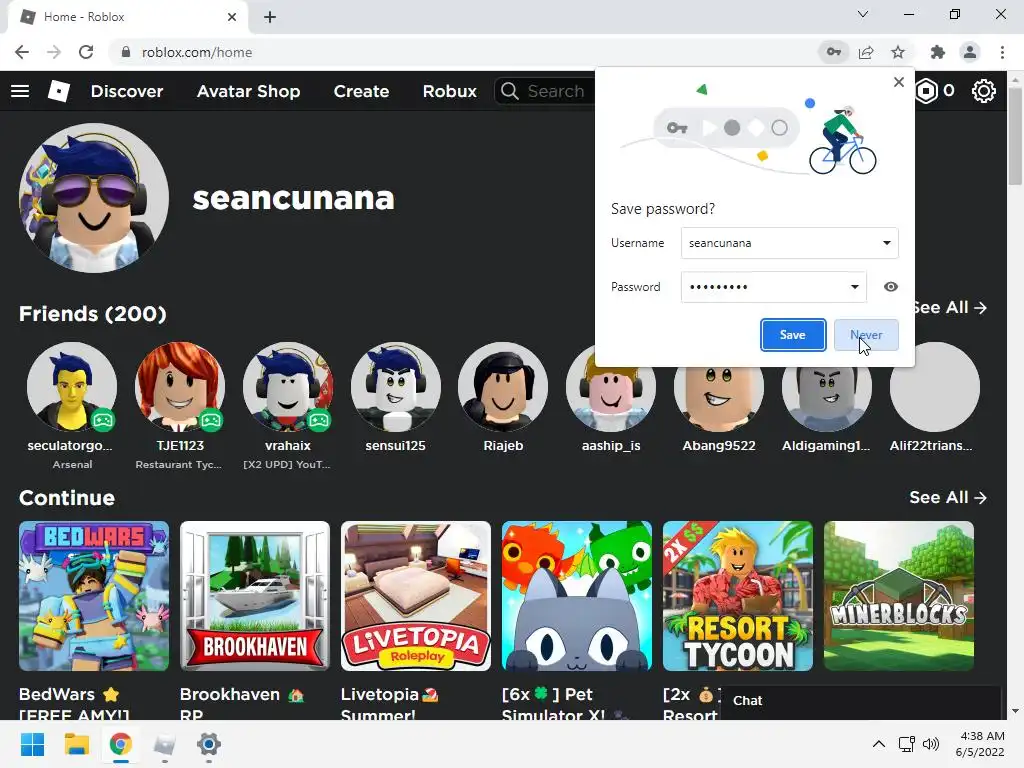
Task: Open the Windows Start menu
Action: [x=32, y=744]
